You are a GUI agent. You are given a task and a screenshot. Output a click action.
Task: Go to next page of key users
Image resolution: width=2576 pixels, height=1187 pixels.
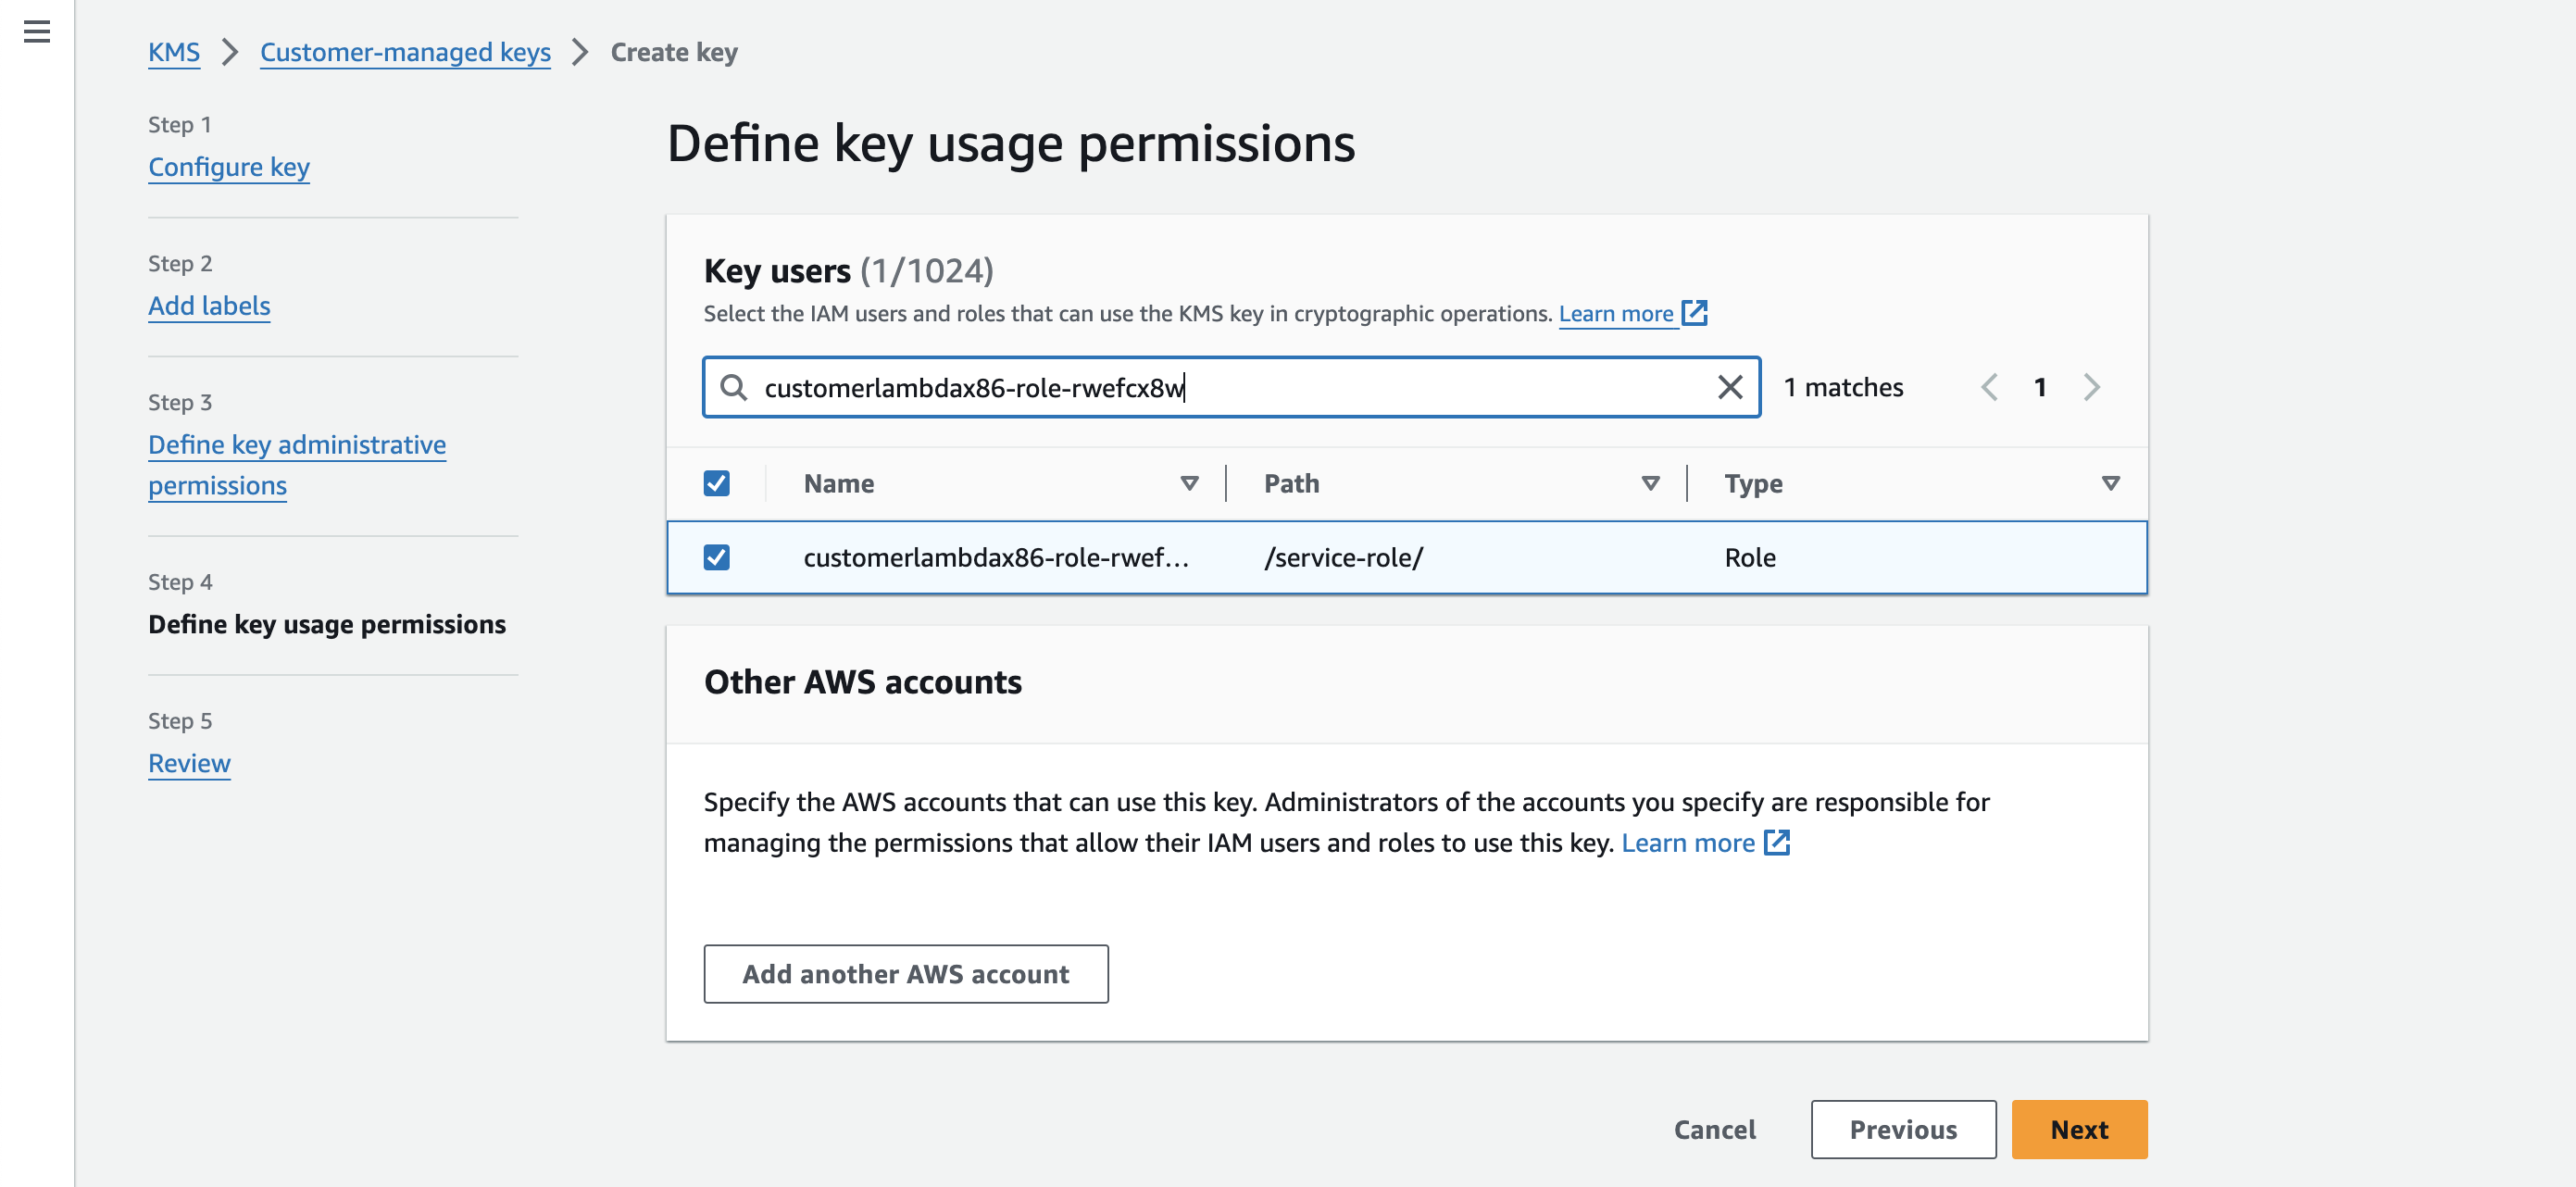[2091, 387]
